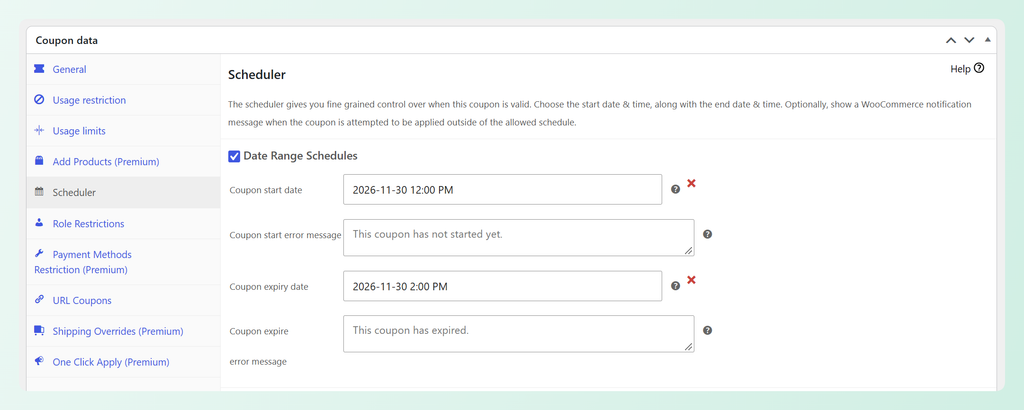Open the Add Products (Premium) tab
The height and width of the screenshot is (410, 1024).
[123, 161]
